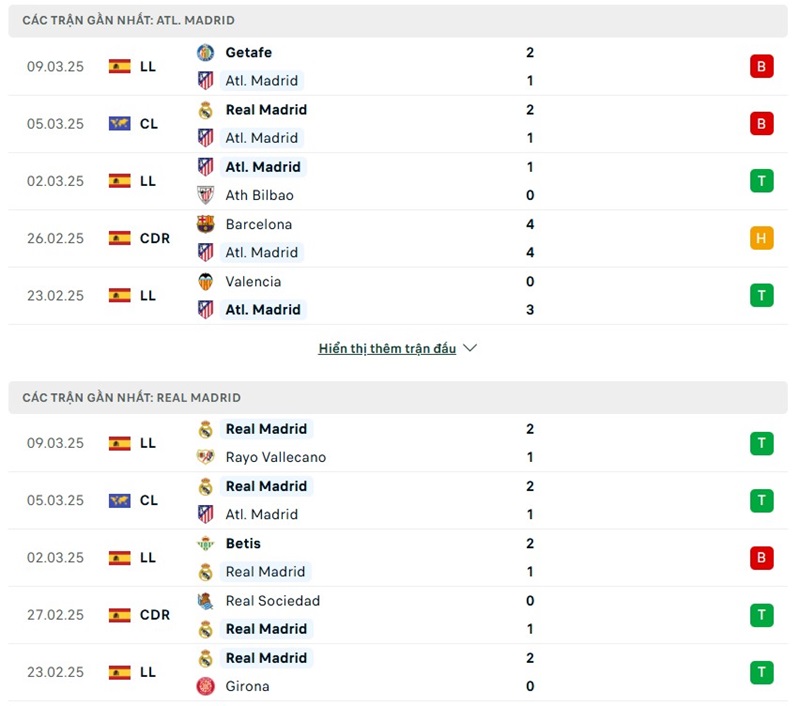This screenshot has height=706, width=800.
Task: Select the 27.02.25 Real Sociedad match date
Action: (55, 615)
